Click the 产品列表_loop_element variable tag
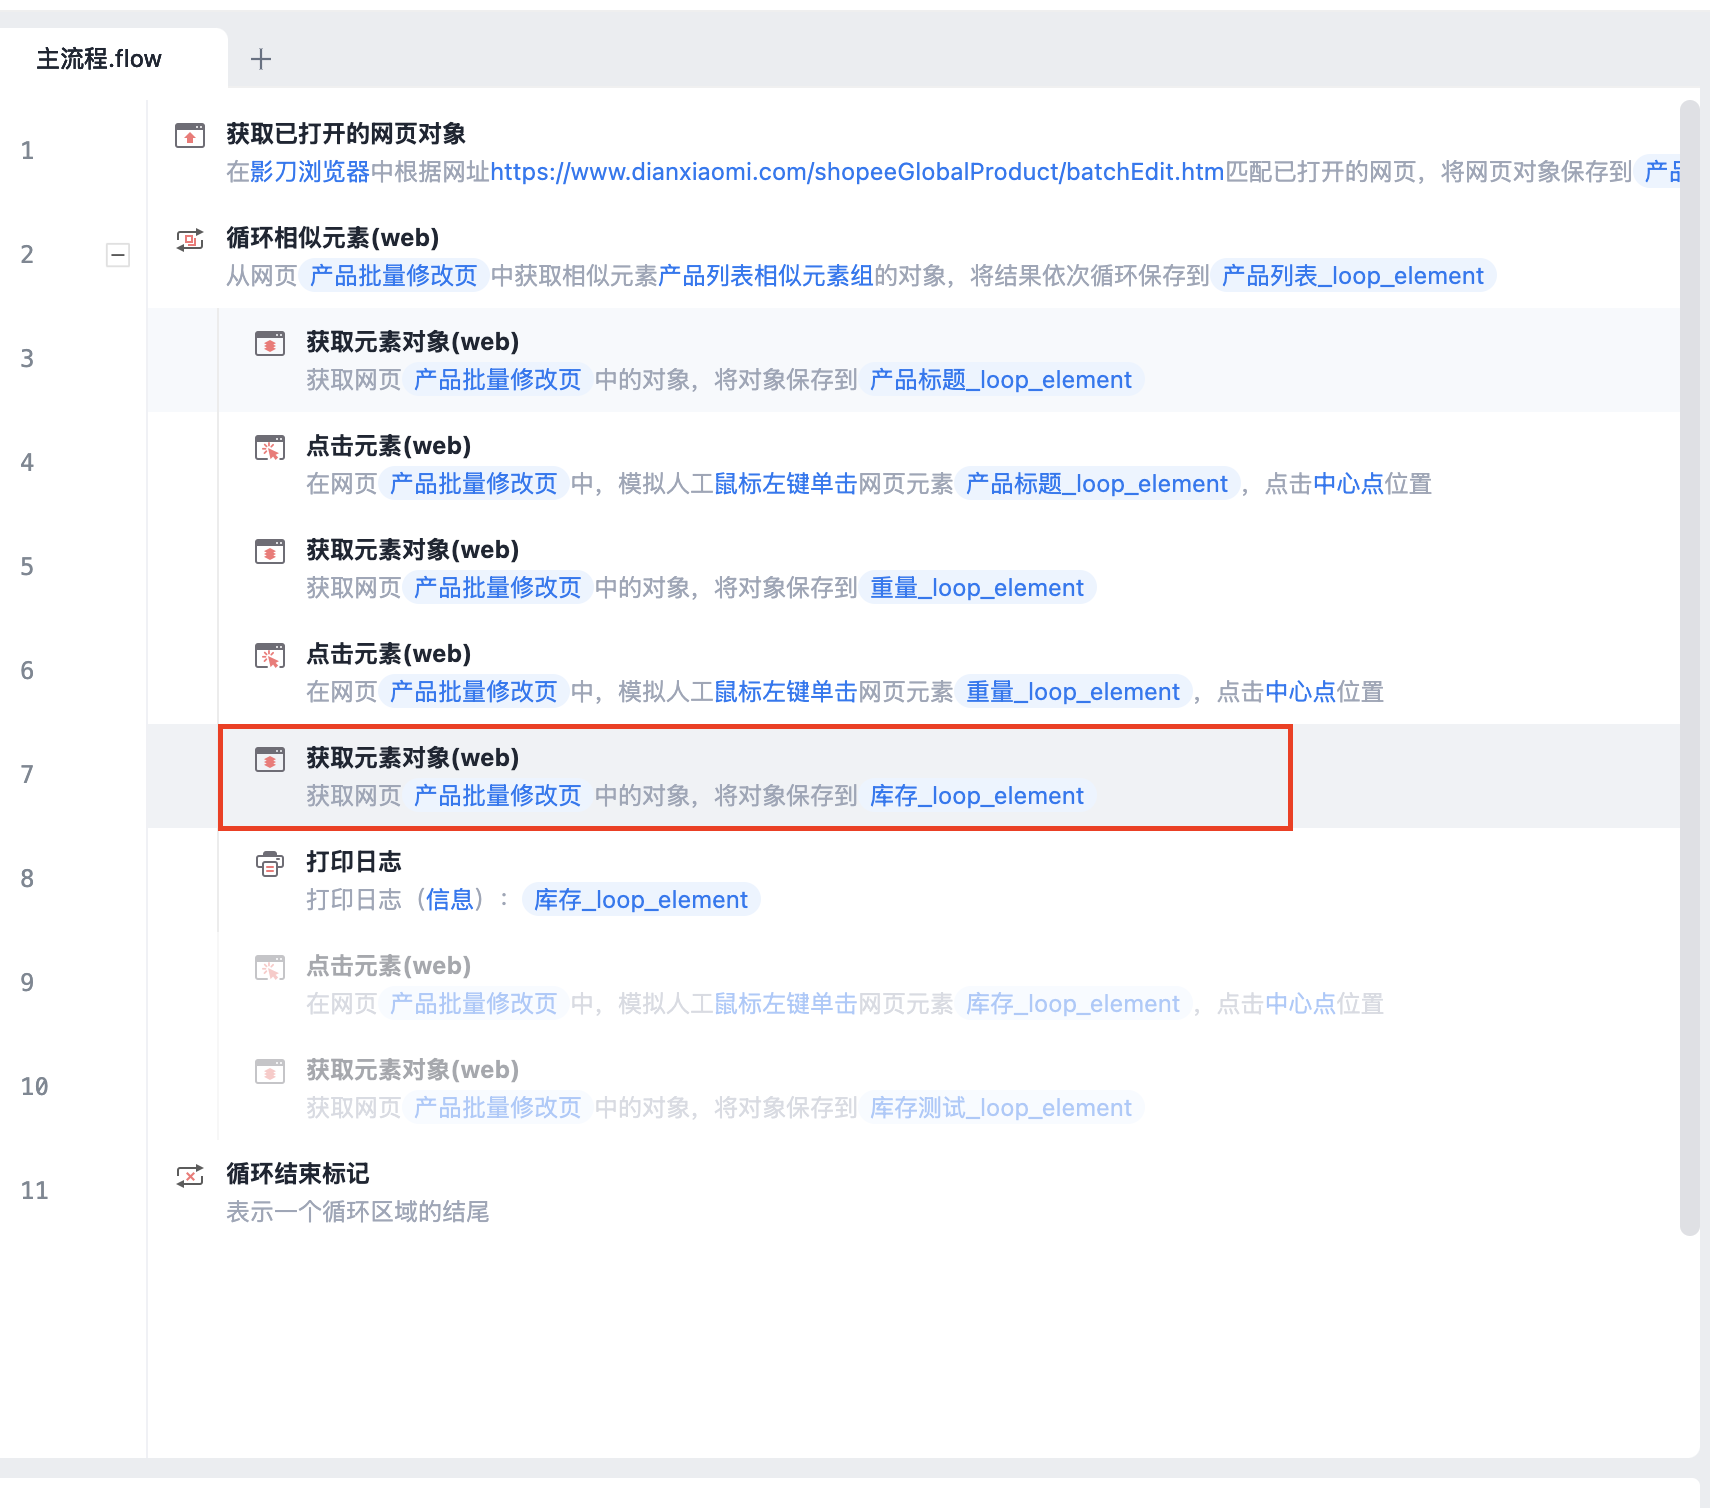The image size is (1710, 1508). click(x=1352, y=276)
